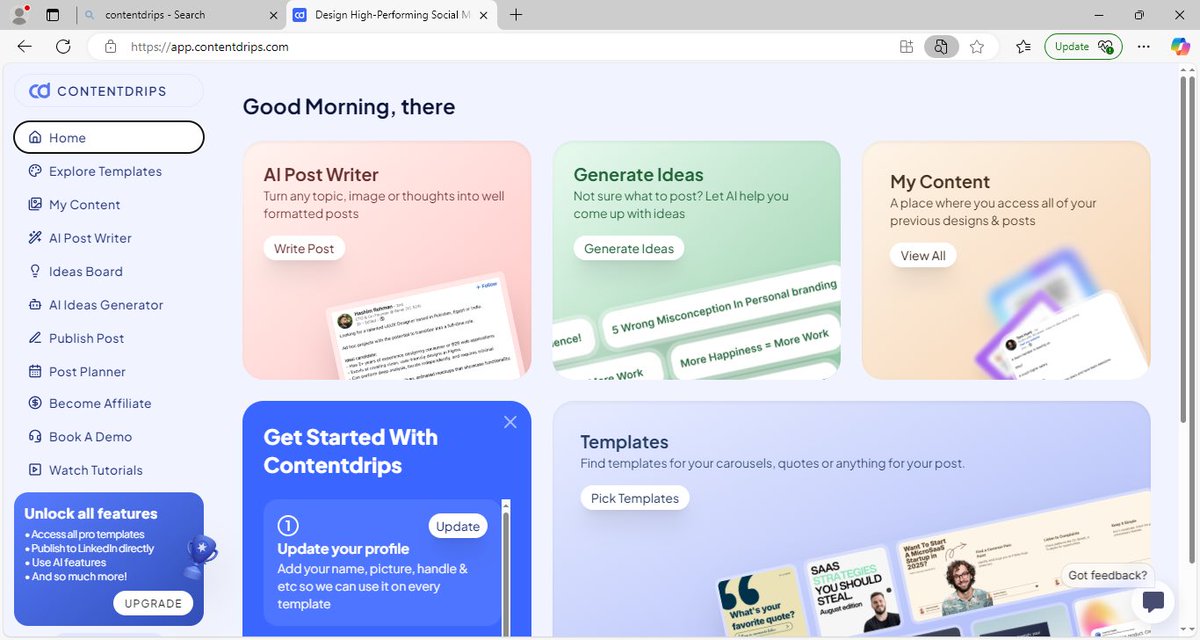This screenshot has height=640, width=1200.
Task: Click the Update profile button
Action: [458, 526]
